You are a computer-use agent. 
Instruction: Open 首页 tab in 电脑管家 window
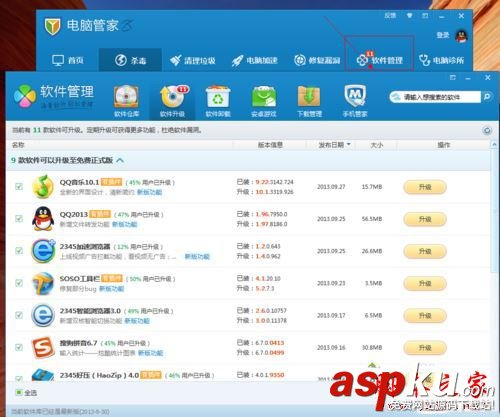coord(68,60)
